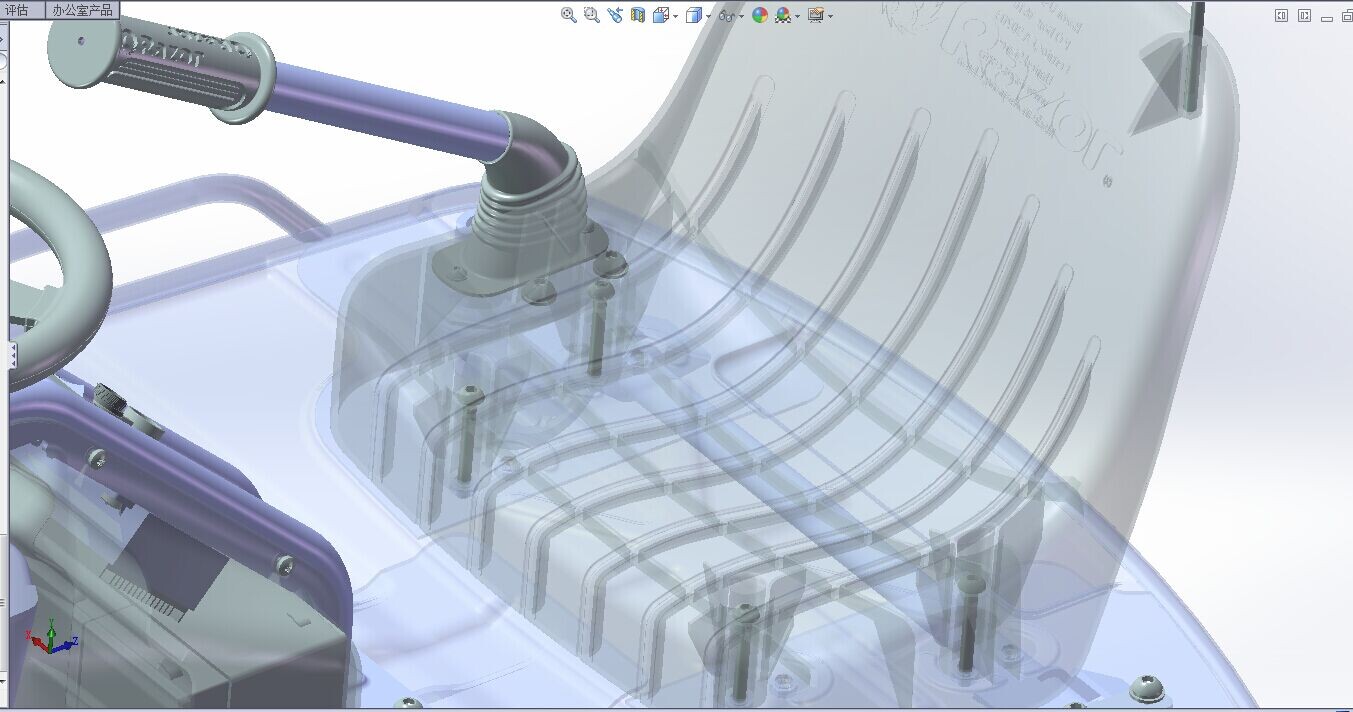Select the Zoom to Area tool
The width and height of the screenshot is (1353, 712).
pos(592,15)
